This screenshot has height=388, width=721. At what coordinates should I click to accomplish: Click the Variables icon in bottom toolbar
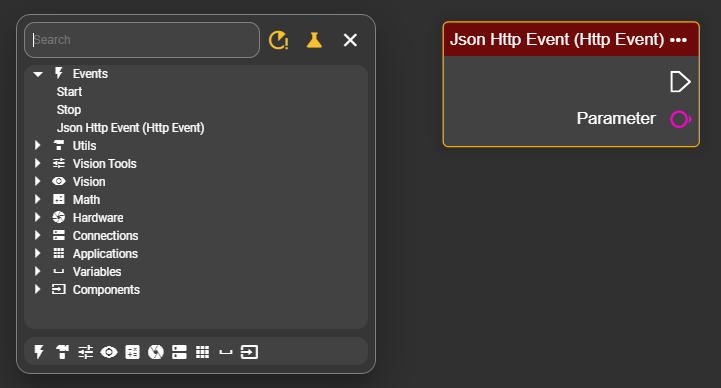(226, 353)
